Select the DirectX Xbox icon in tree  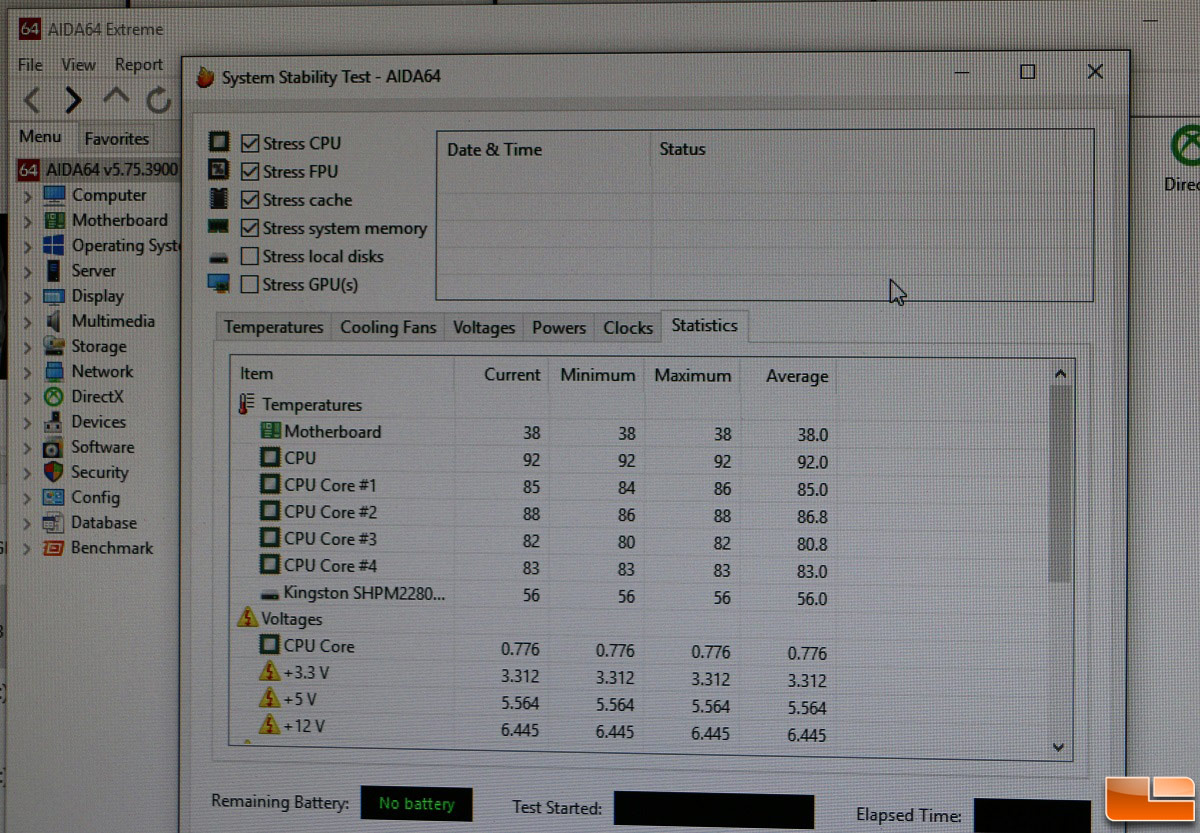[x=54, y=397]
